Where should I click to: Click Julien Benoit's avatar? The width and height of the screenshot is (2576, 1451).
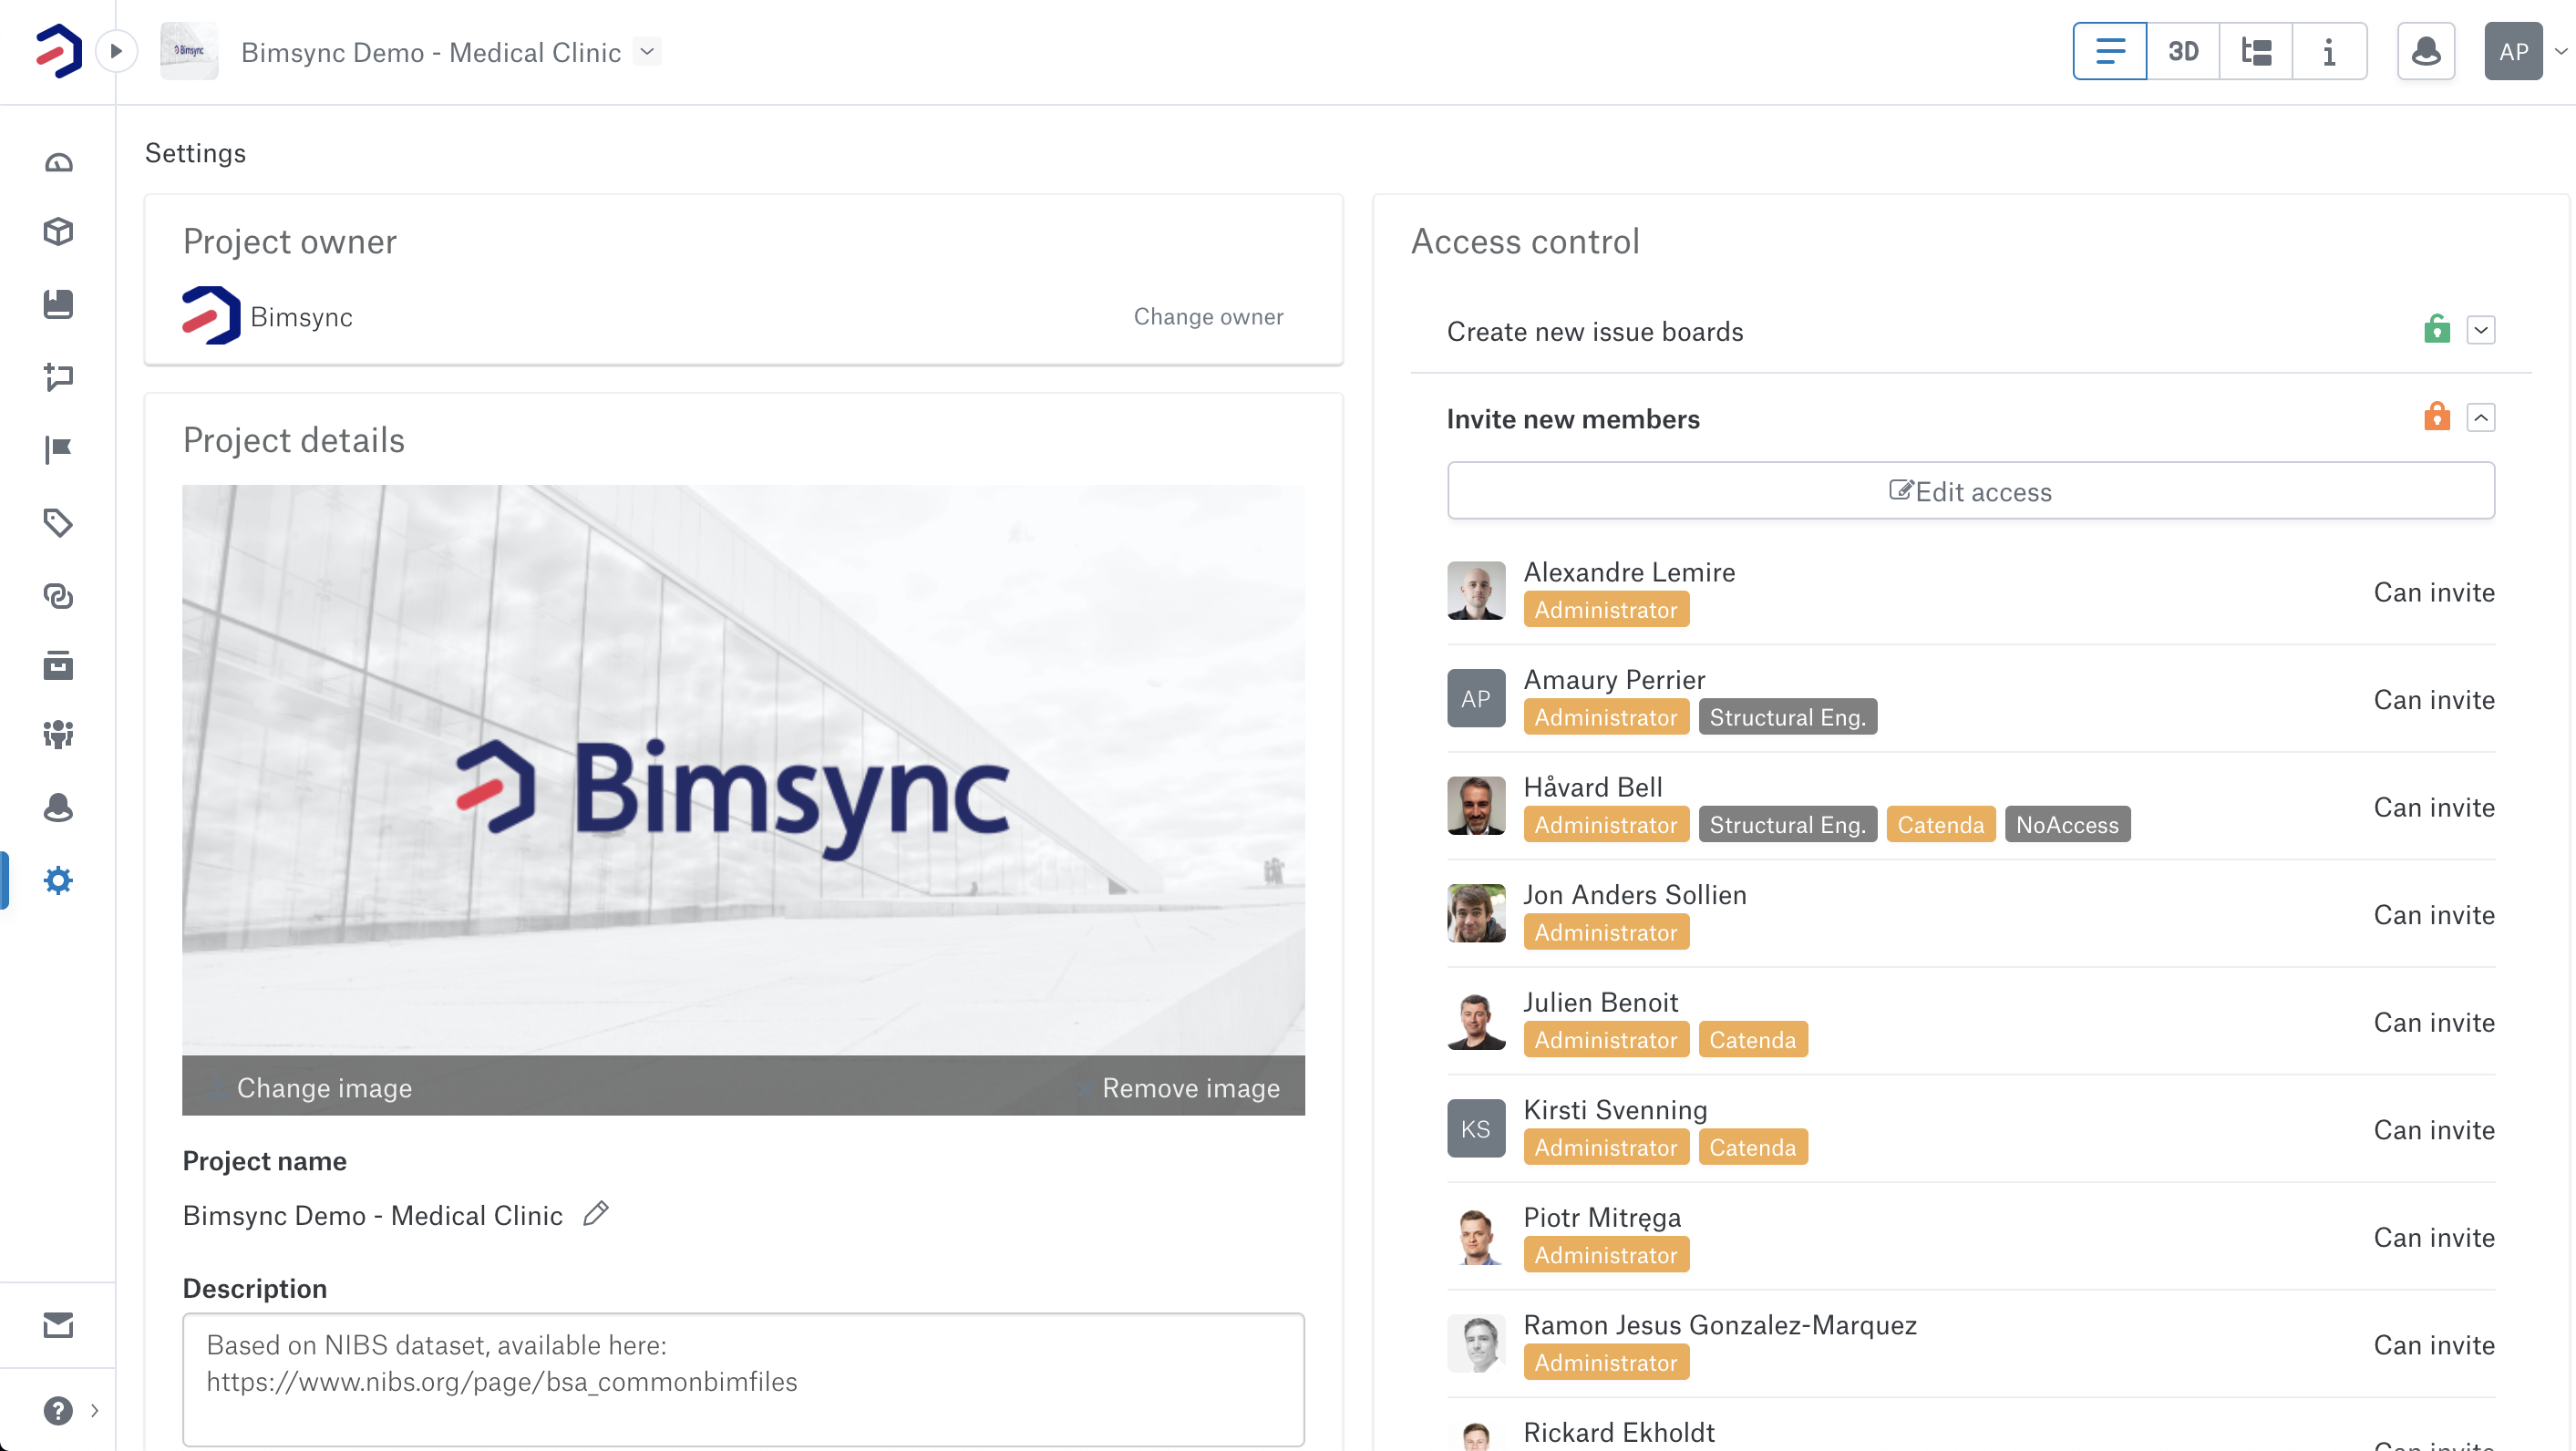click(1476, 1020)
